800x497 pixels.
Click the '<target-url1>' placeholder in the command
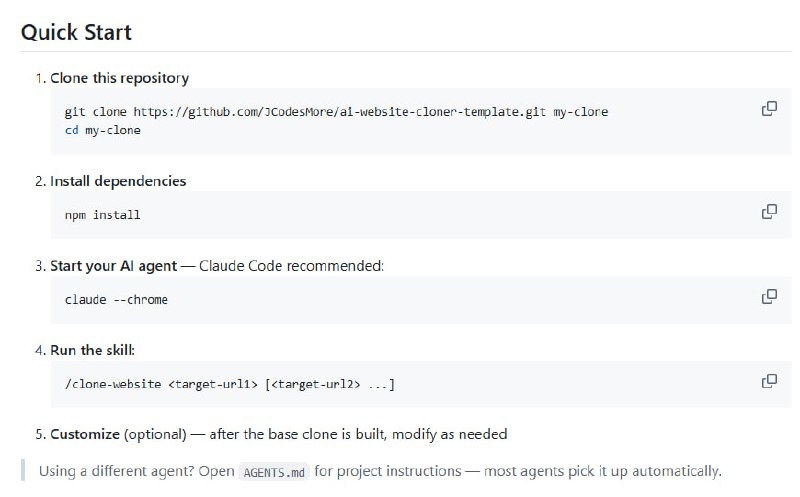coord(213,384)
